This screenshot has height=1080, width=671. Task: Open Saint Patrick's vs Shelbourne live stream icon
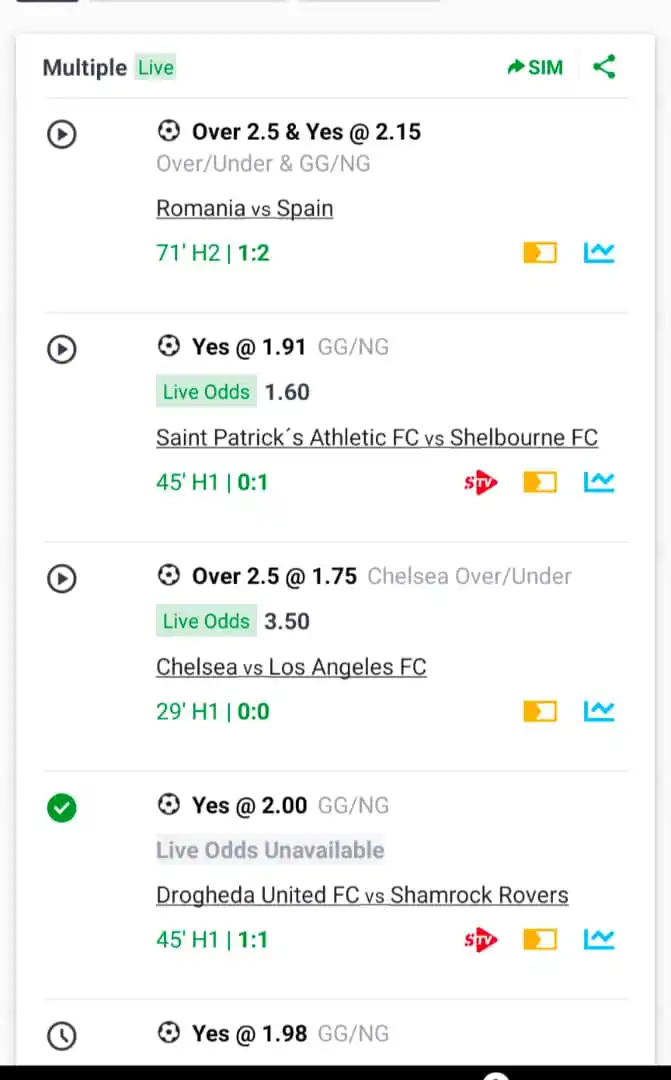pos(480,483)
